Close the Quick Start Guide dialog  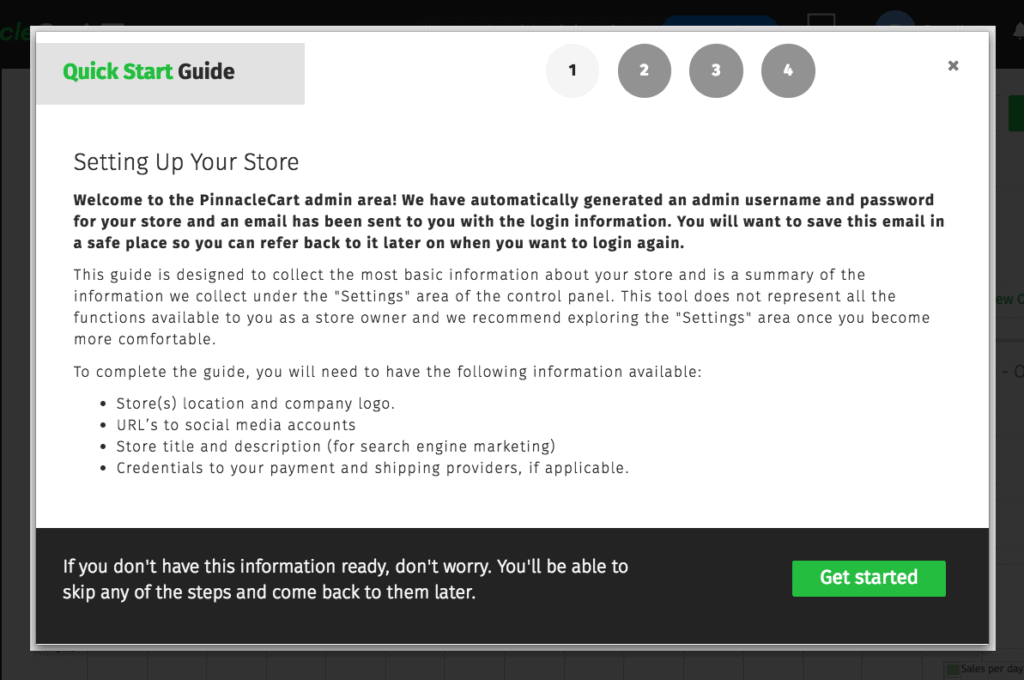953,65
